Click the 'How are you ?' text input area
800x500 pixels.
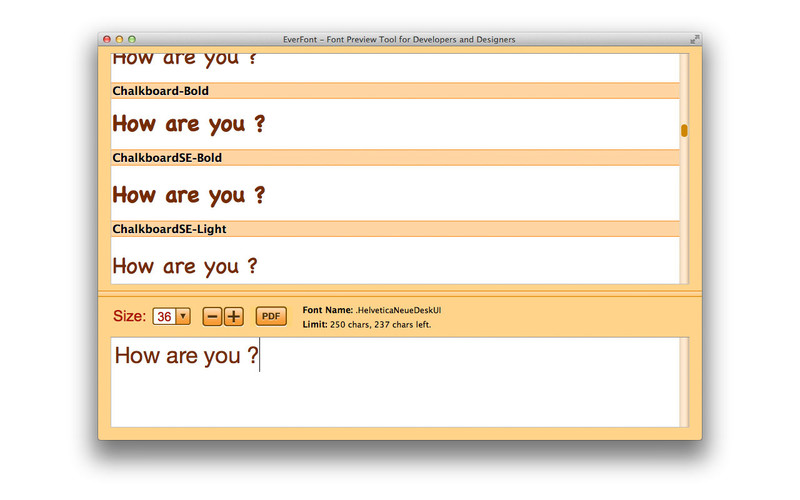coord(395,382)
